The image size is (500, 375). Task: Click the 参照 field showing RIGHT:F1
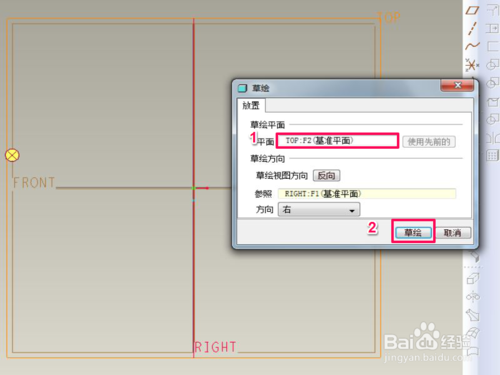(367, 194)
